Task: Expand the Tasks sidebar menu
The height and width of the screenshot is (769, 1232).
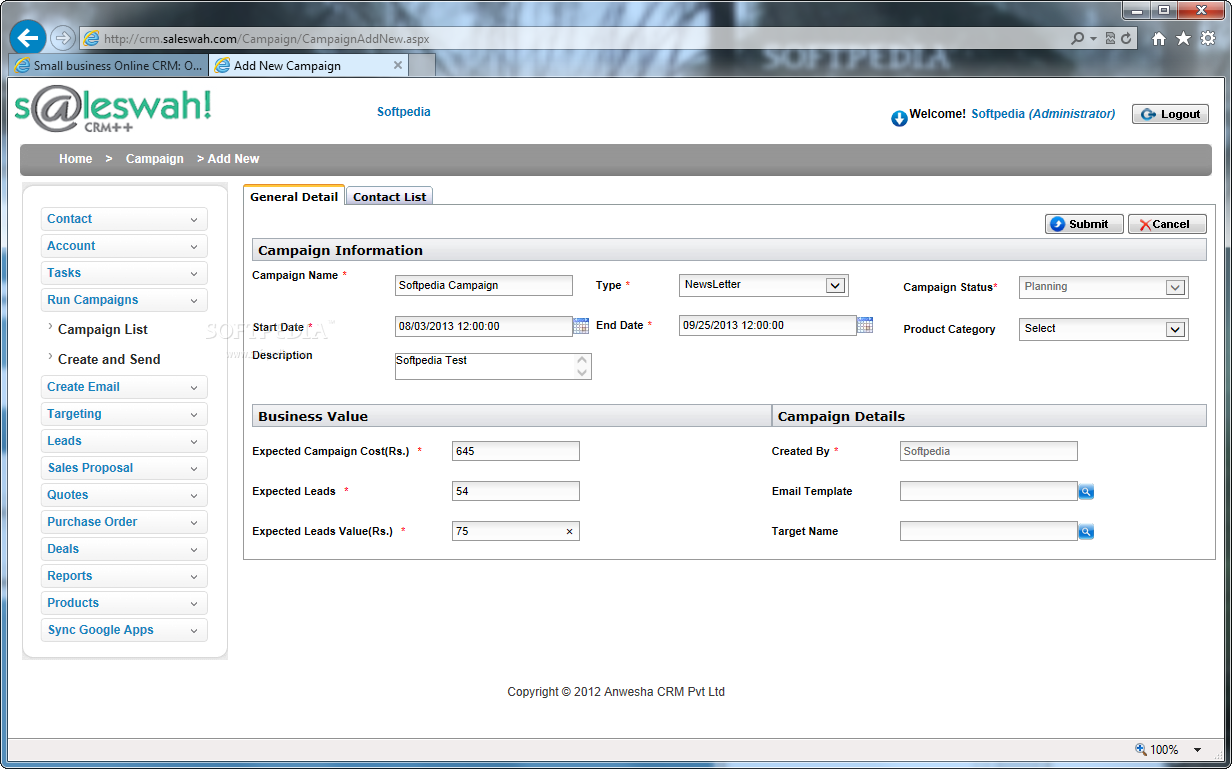Action: click(124, 273)
